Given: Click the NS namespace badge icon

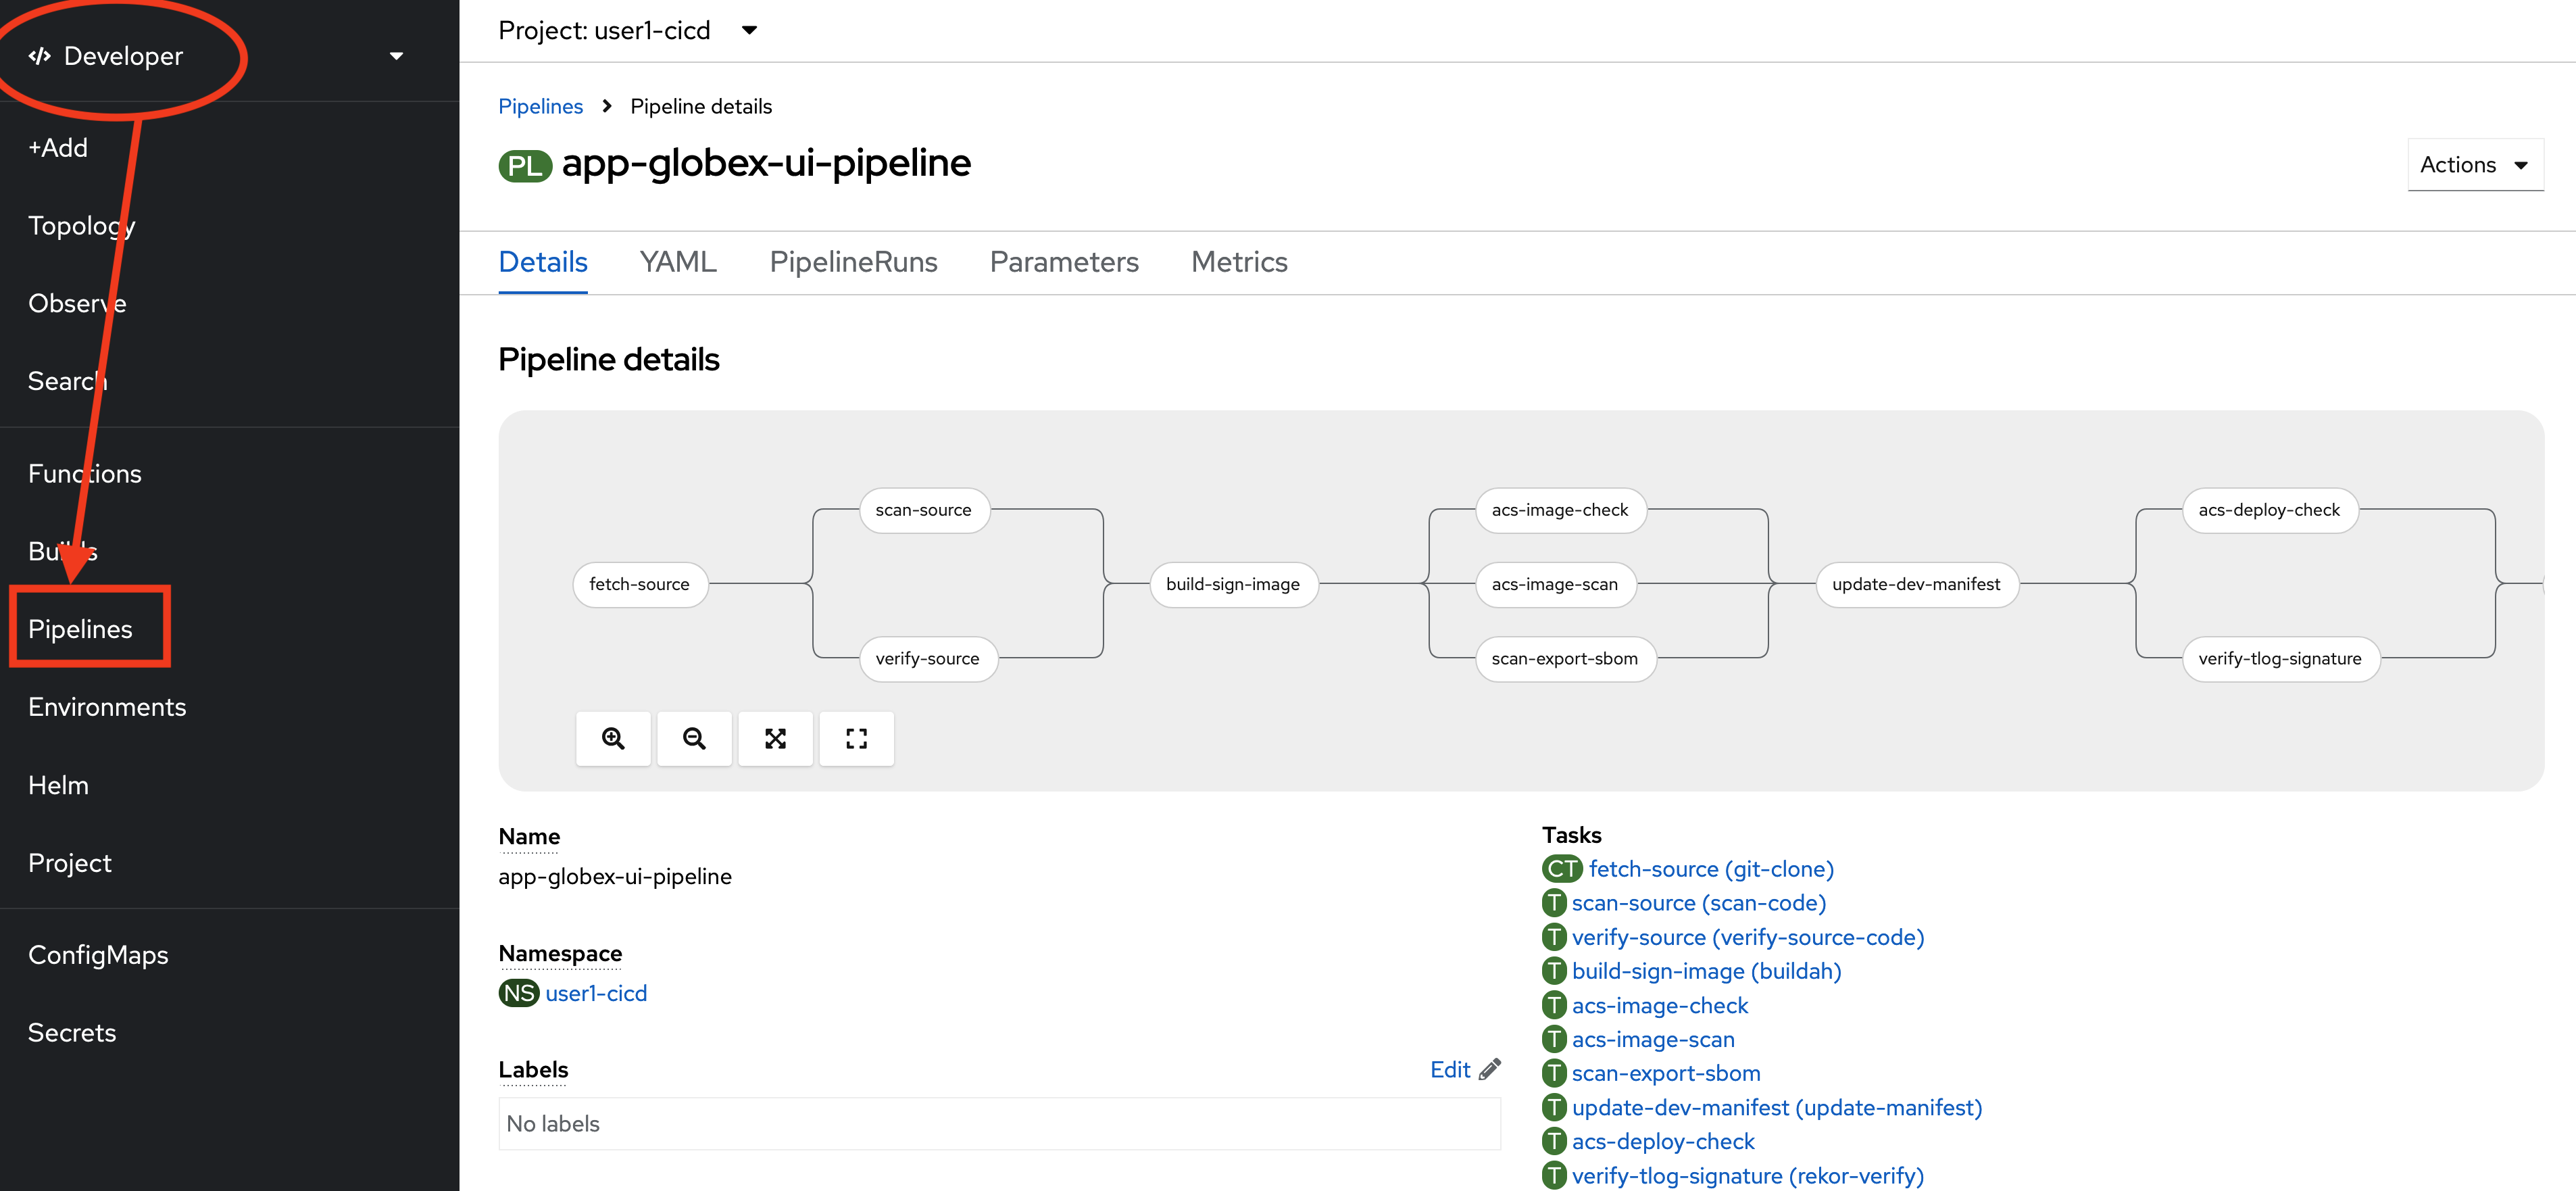Looking at the screenshot, I should tap(518, 993).
